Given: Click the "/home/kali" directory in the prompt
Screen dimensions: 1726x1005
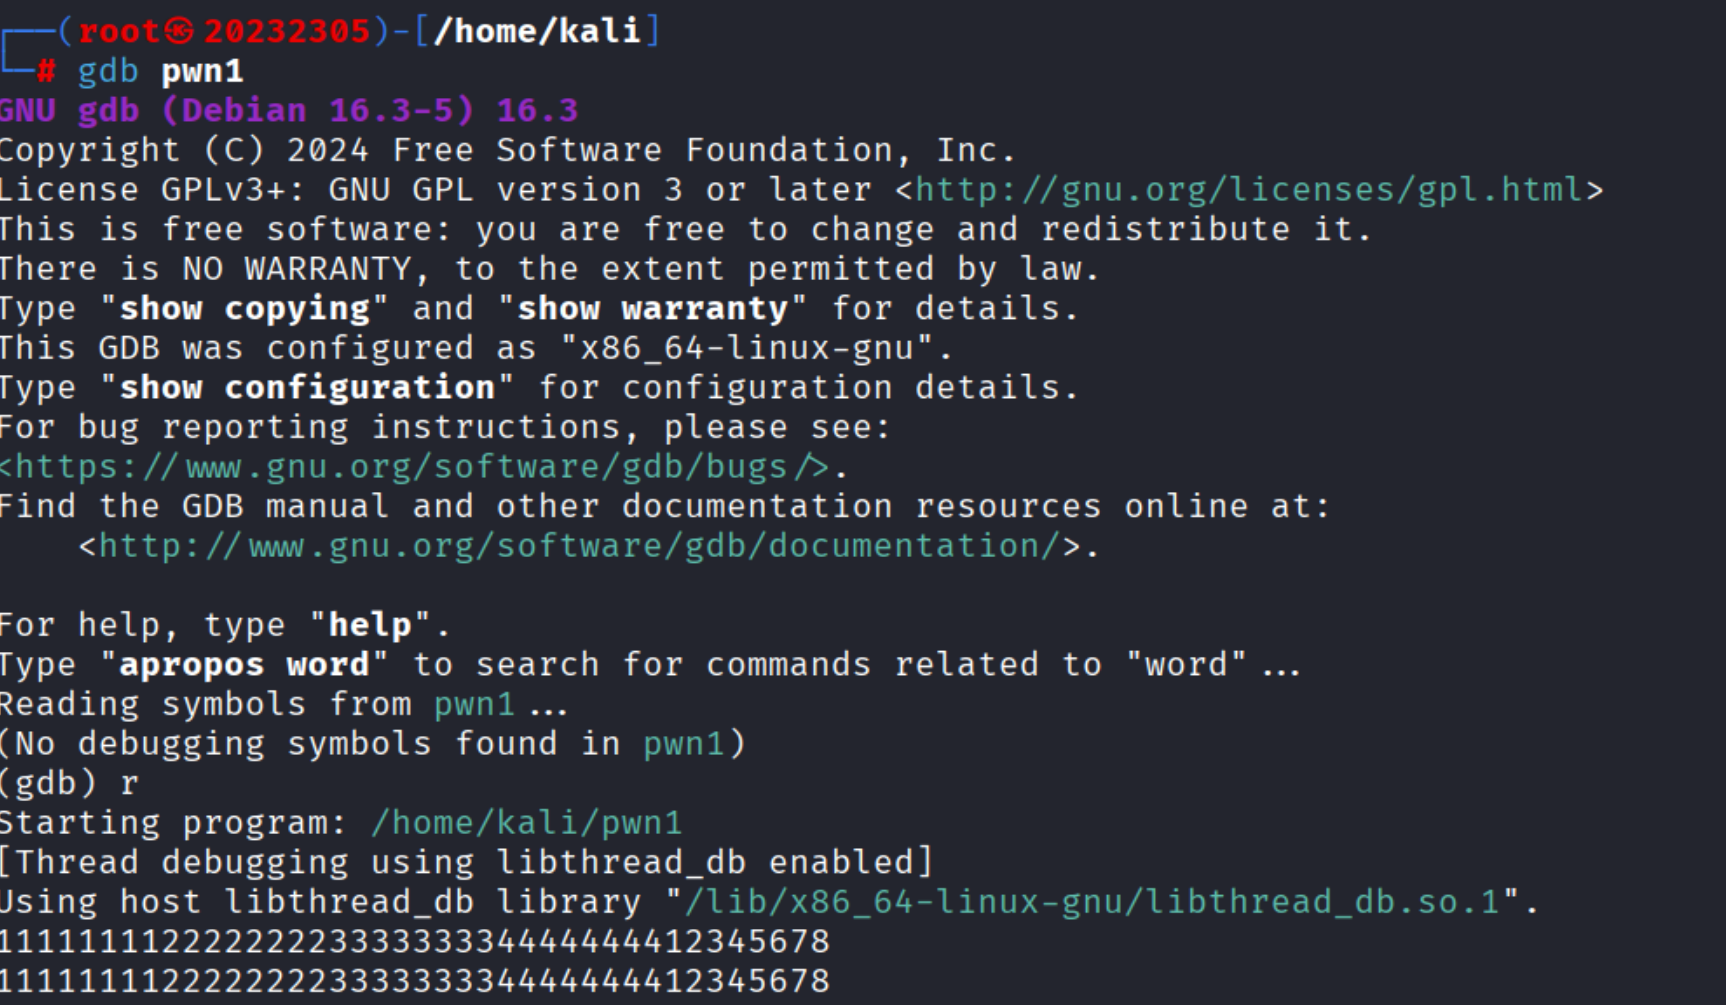Looking at the screenshot, I should pyautogui.click(x=537, y=32).
